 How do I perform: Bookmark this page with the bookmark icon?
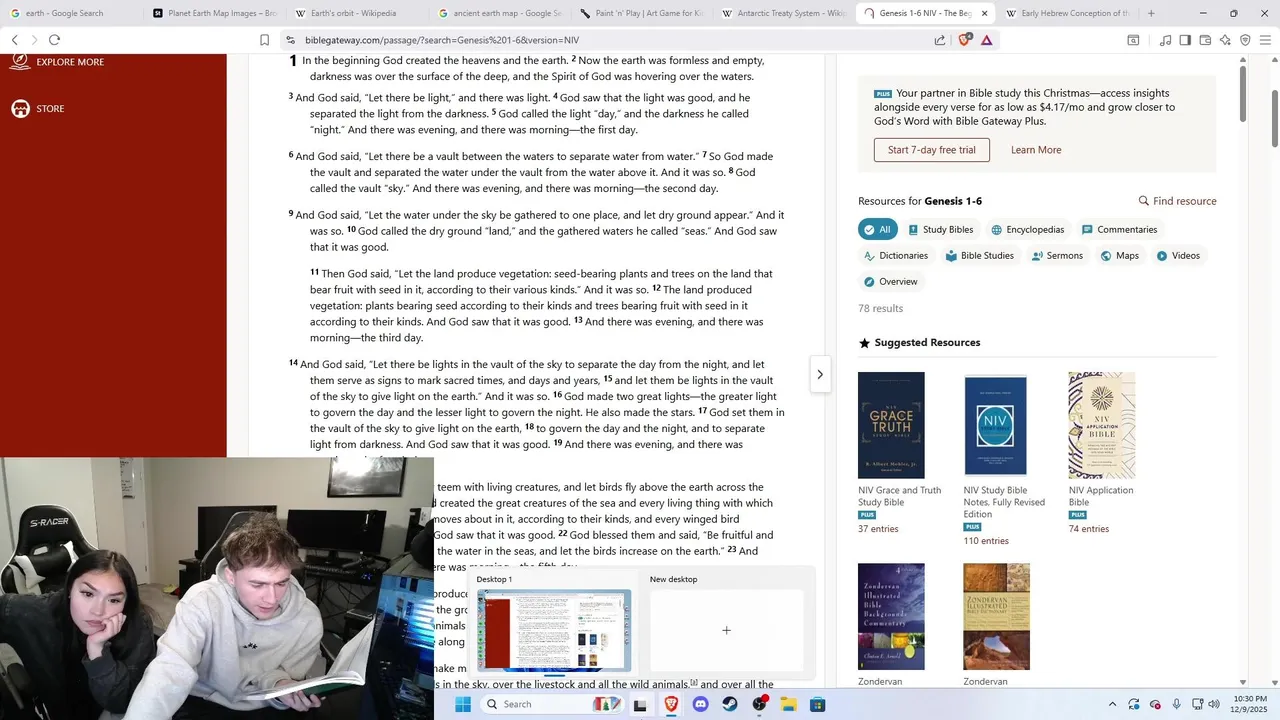(x=264, y=40)
